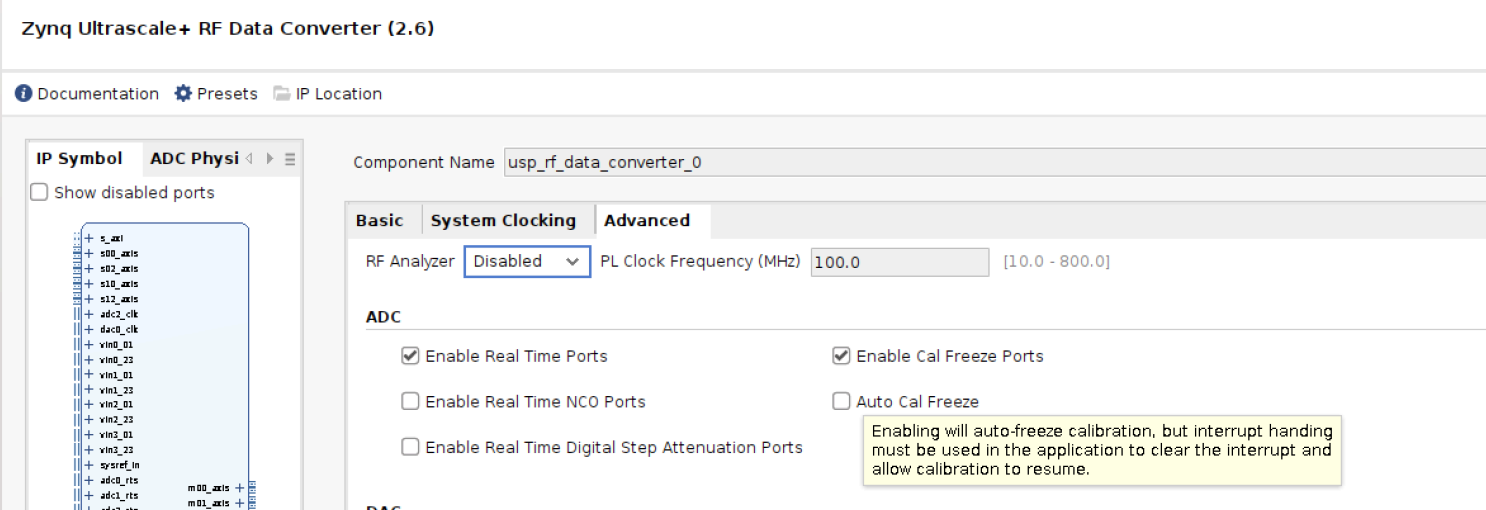
Task: Expand the m00_axis port plus icon
Action: click(239, 488)
